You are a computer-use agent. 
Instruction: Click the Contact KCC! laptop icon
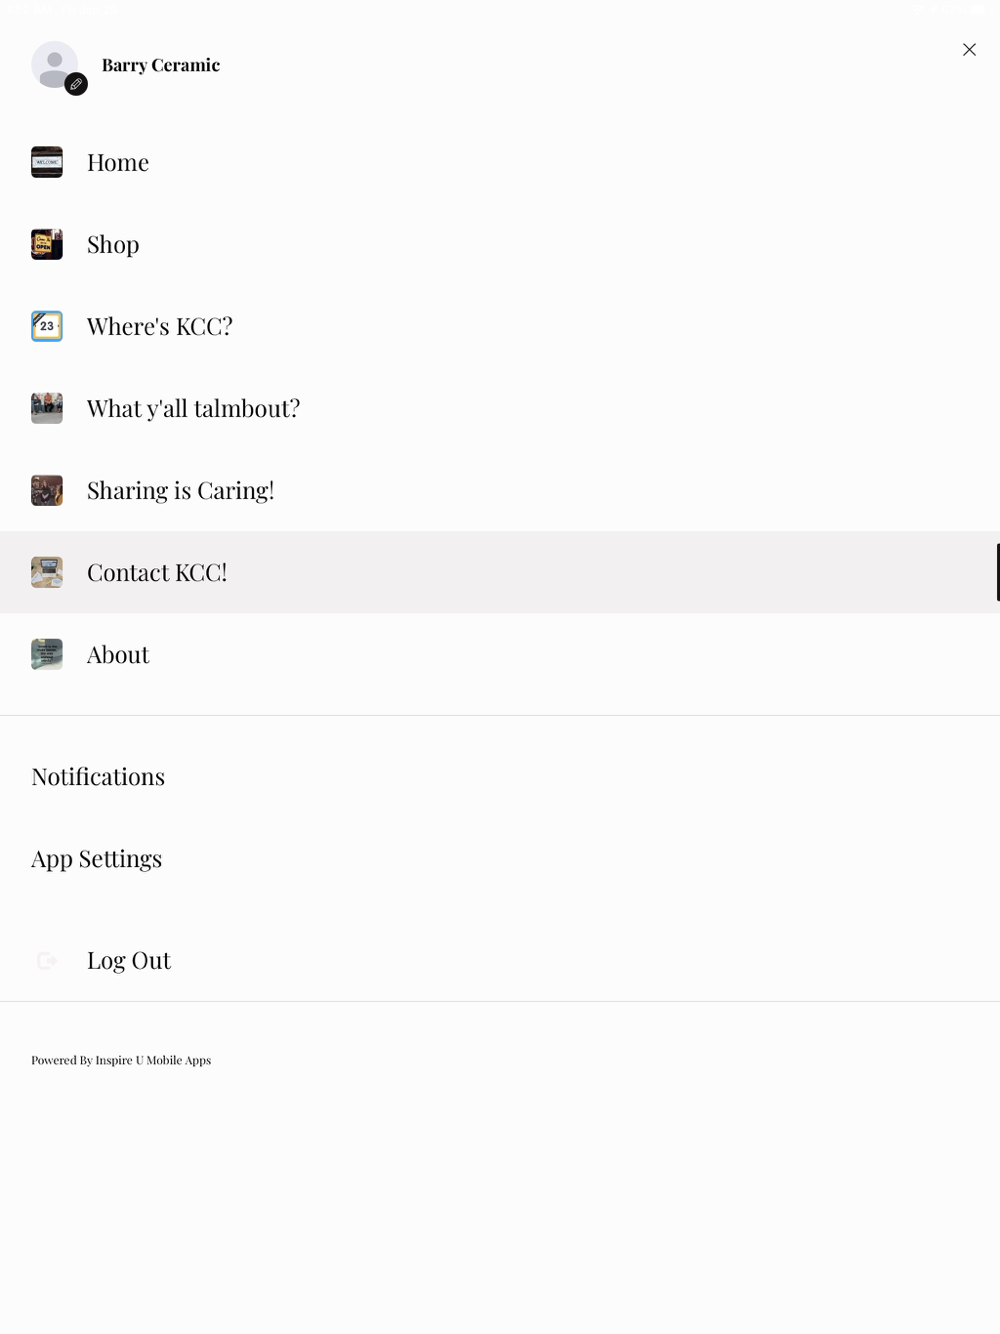click(47, 572)
